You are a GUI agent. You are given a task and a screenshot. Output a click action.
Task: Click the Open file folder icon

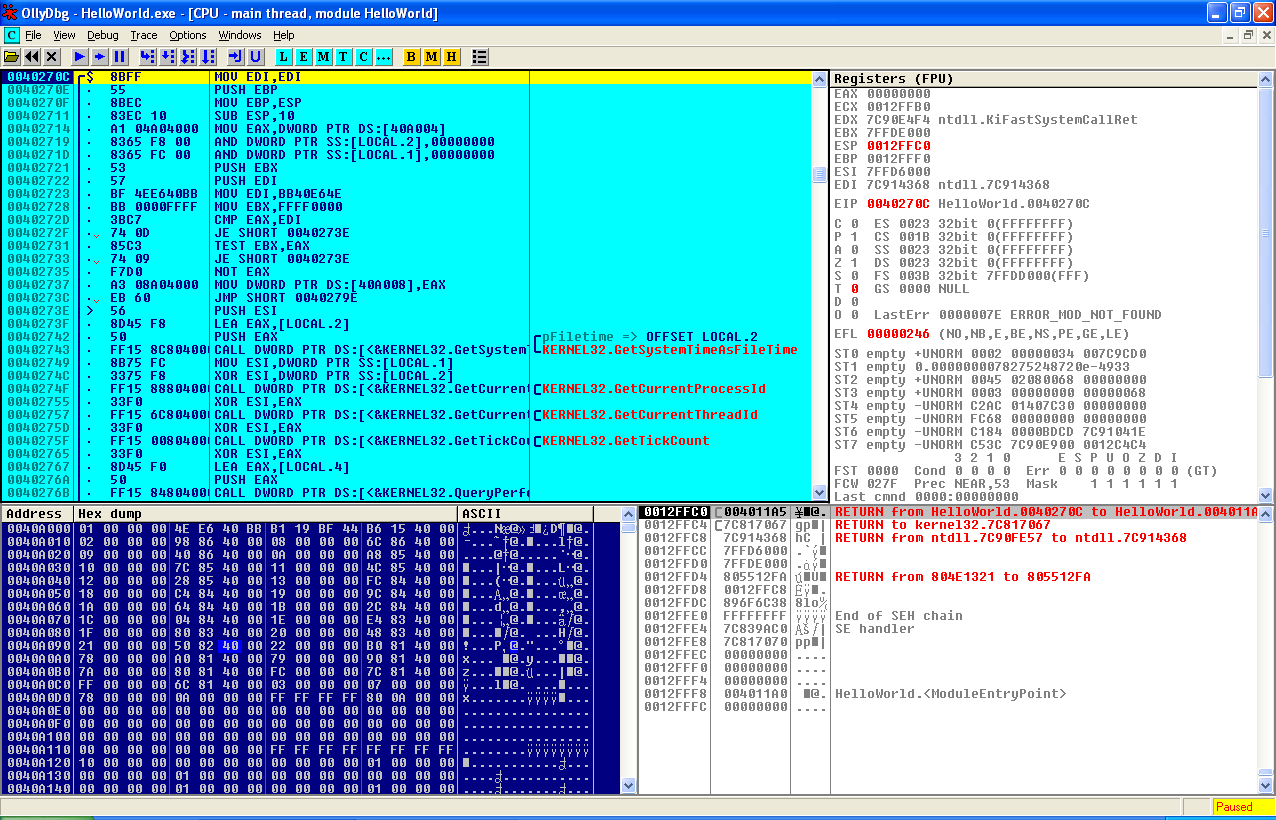[12, 57]
